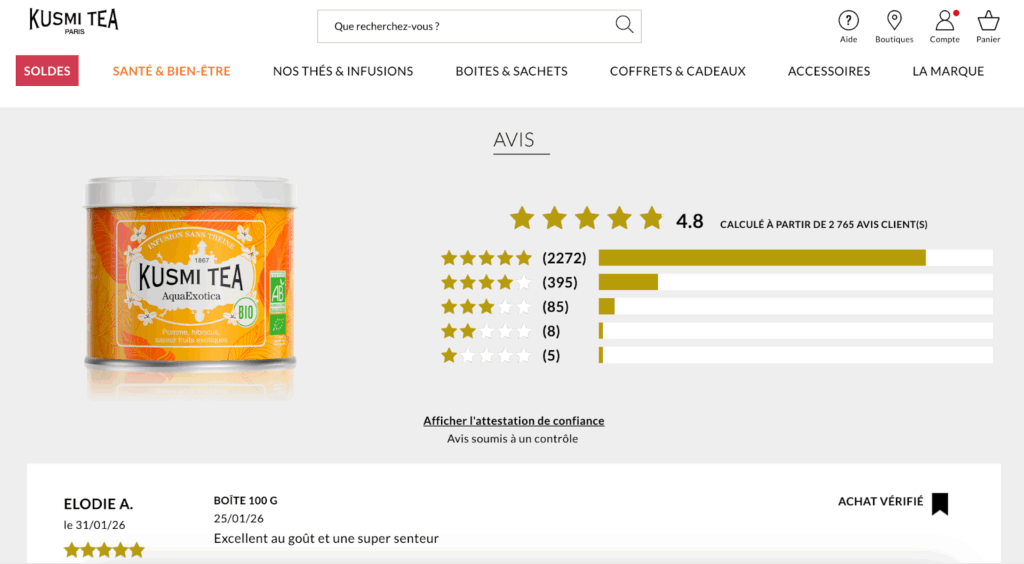Open the Santé & Bien-être menu
The image size is (1024, 564).
(x=171, y=71)
